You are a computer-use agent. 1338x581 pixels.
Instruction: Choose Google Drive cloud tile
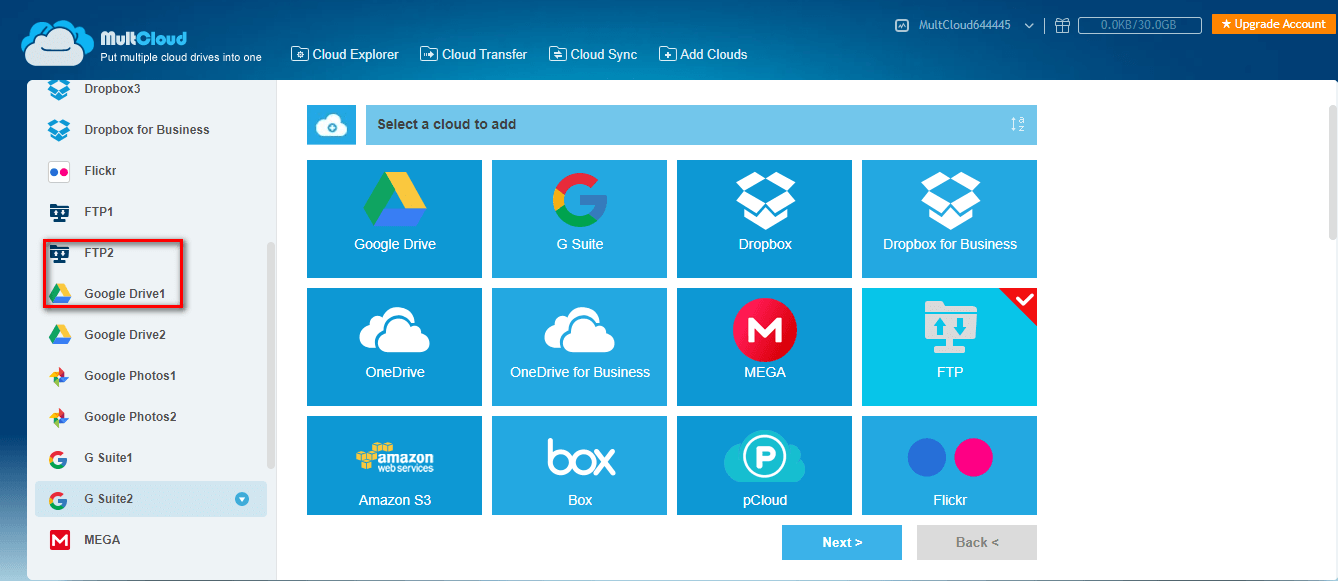click(395, 219)
